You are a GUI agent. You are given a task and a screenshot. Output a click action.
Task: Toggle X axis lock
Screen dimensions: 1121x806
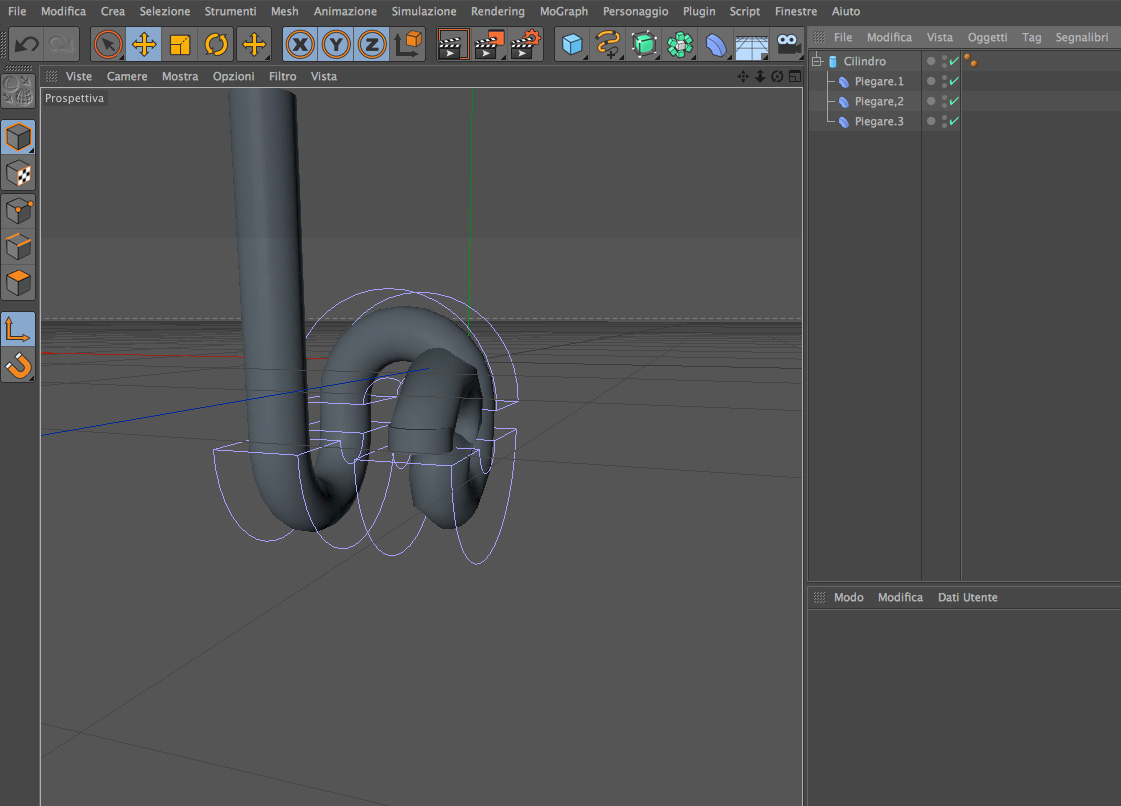(300, 45)
